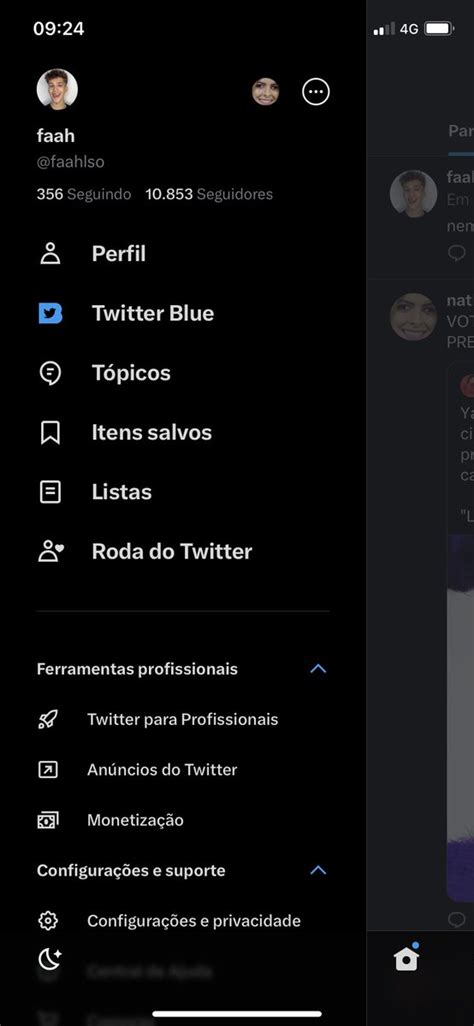Switch to the second account avatar
The image size is (474, 1026).
[x=266, y=92]
